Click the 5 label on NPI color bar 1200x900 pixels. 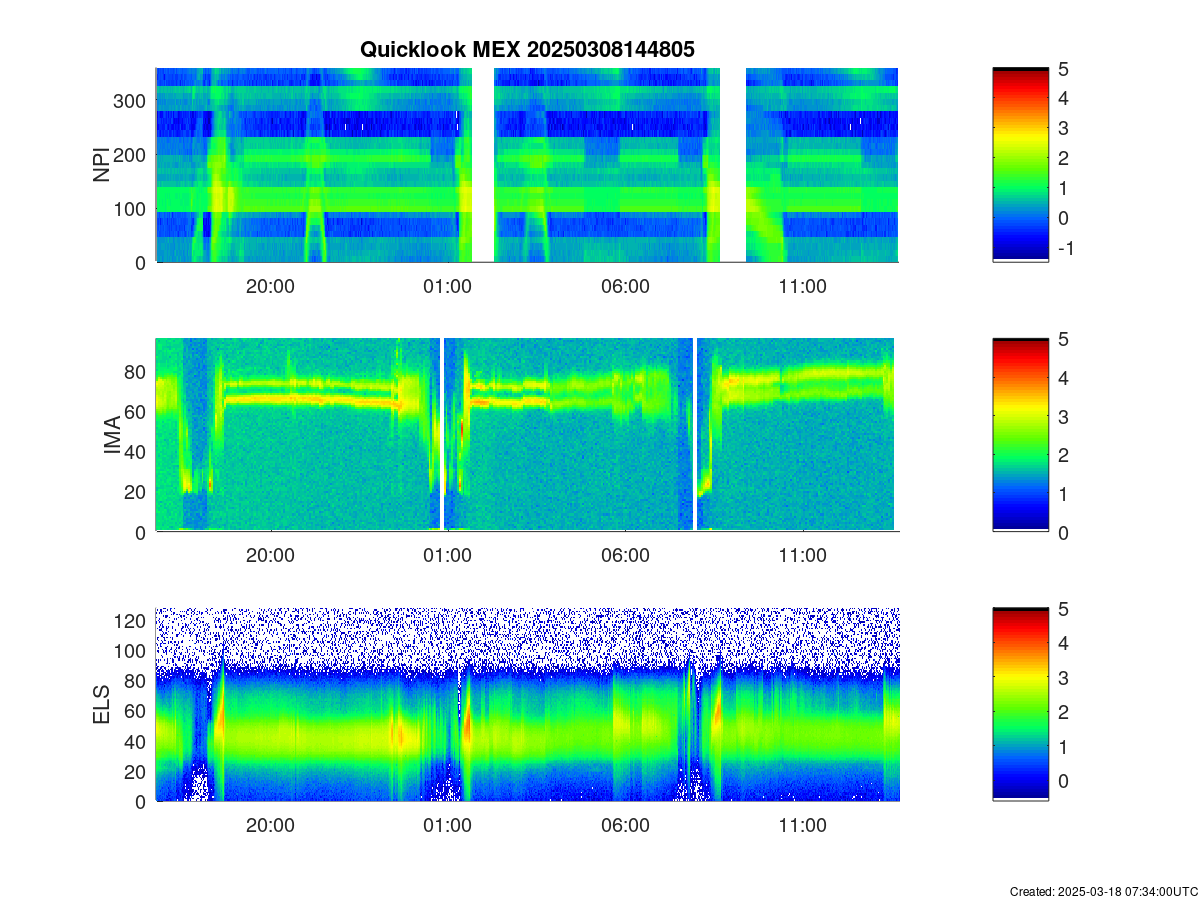coord(1063,69)
